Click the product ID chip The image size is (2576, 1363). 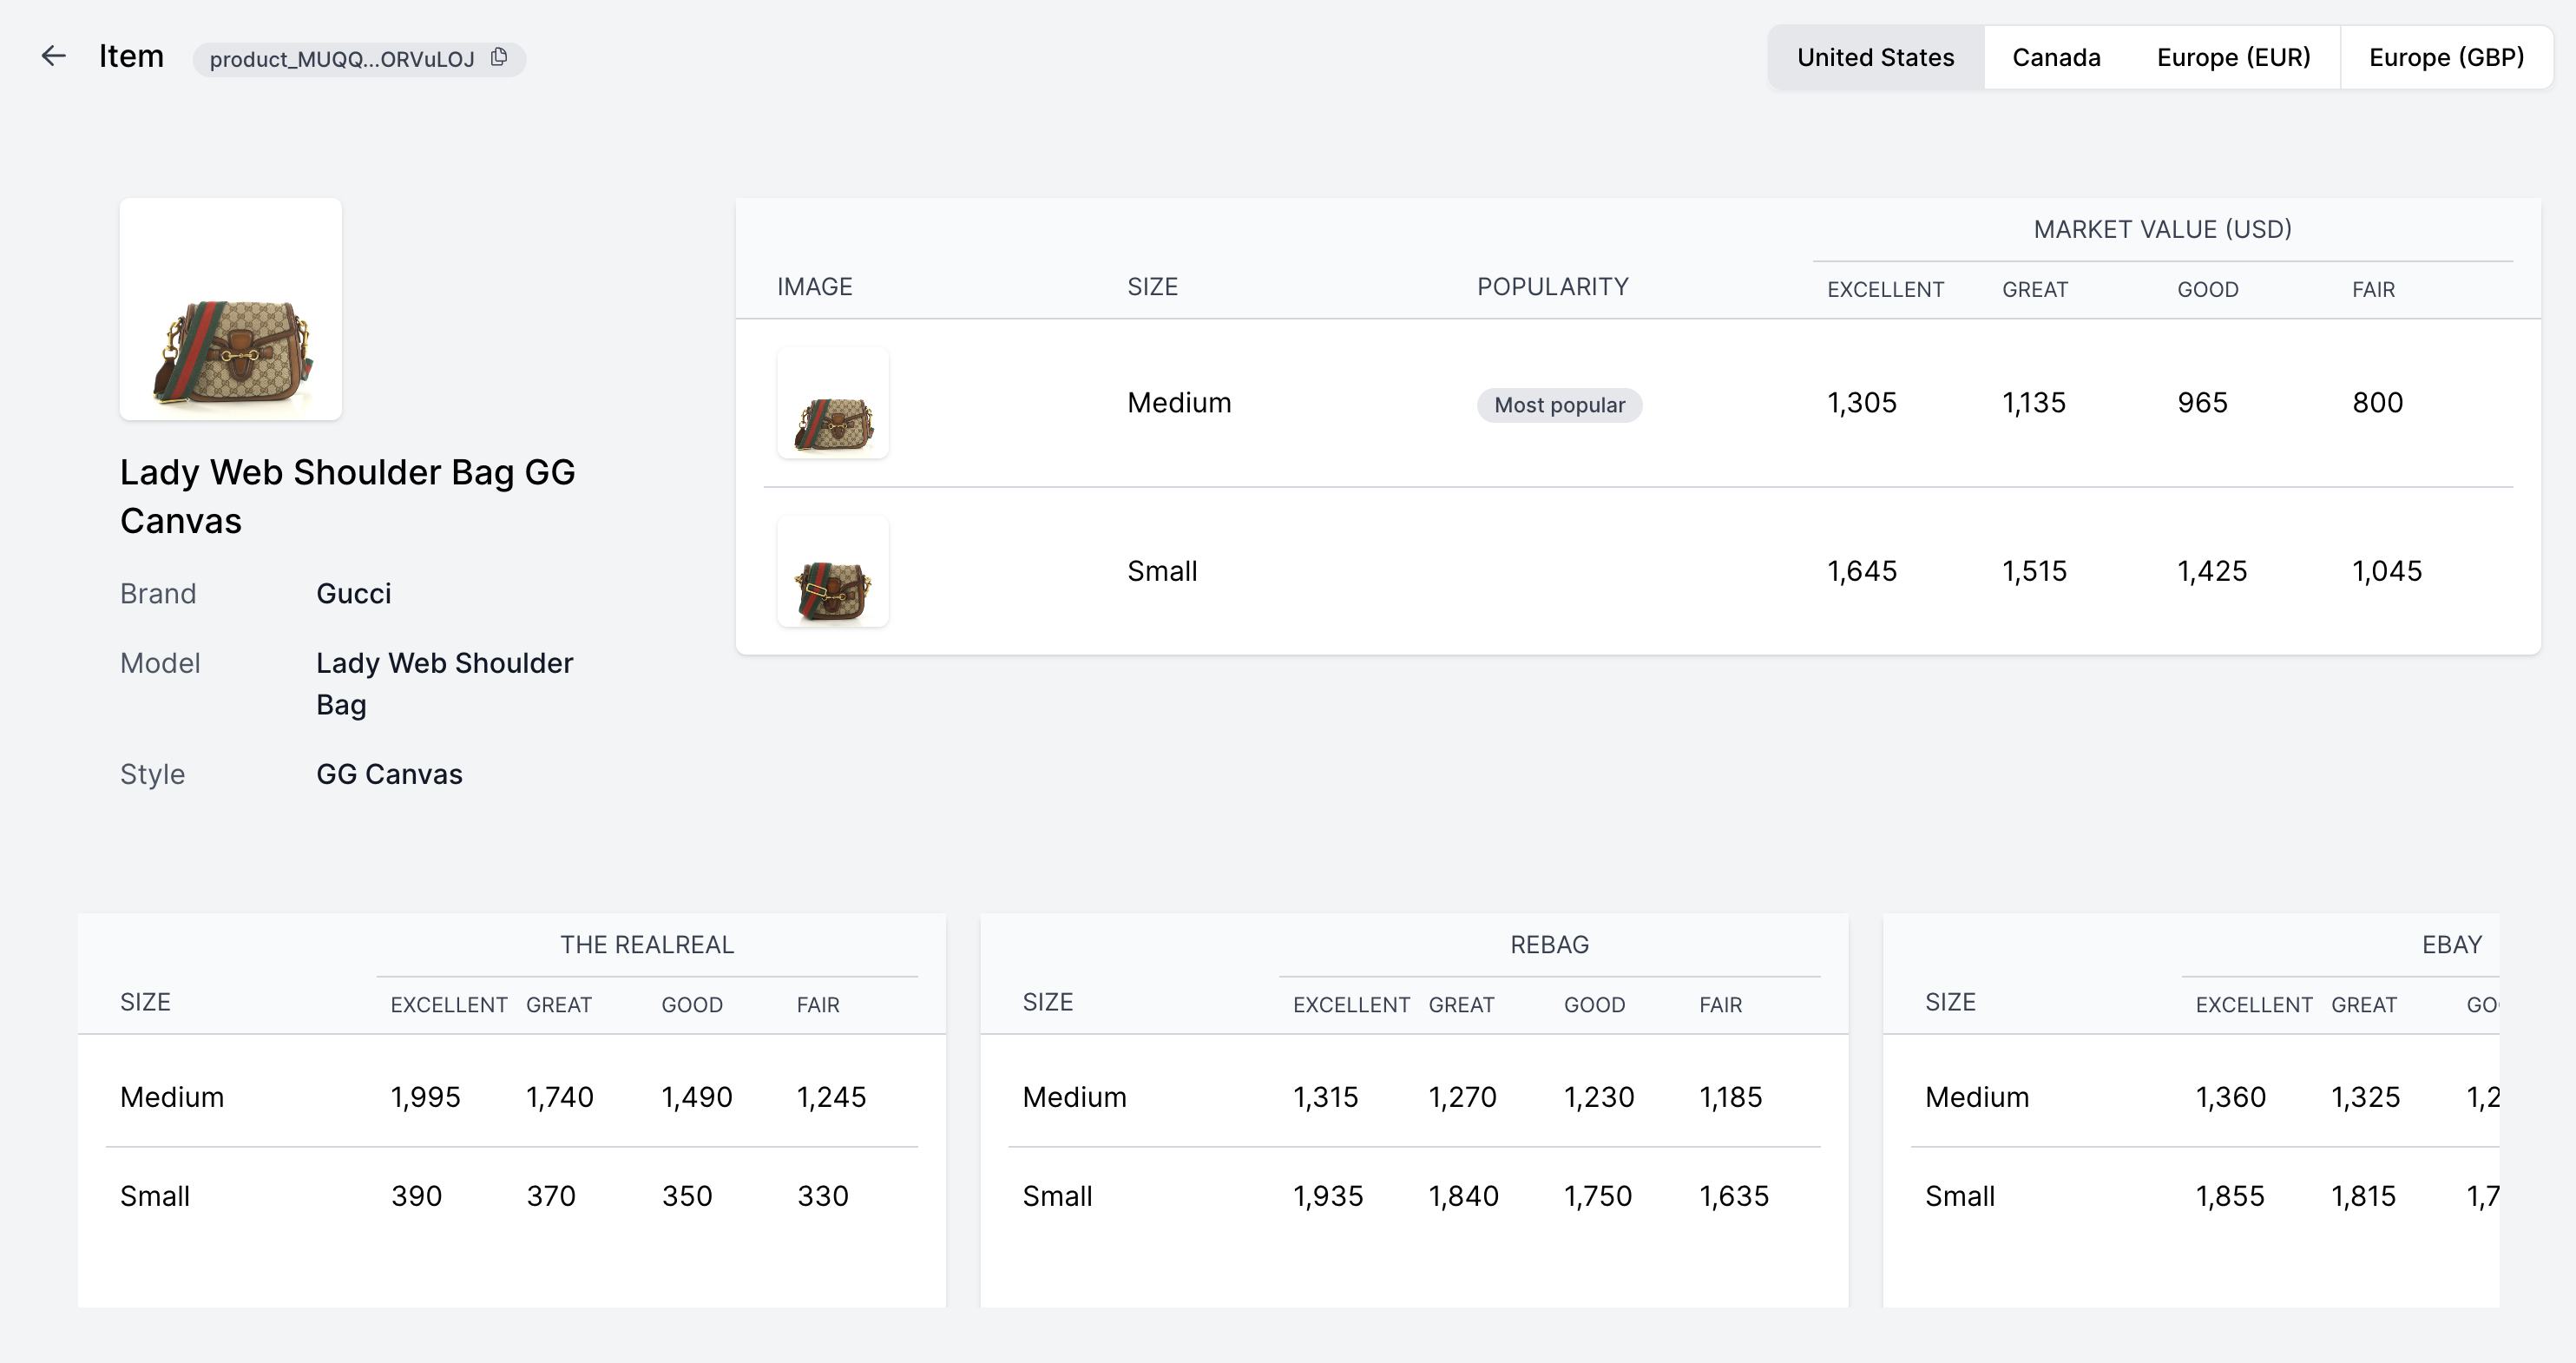pos(342,59)
